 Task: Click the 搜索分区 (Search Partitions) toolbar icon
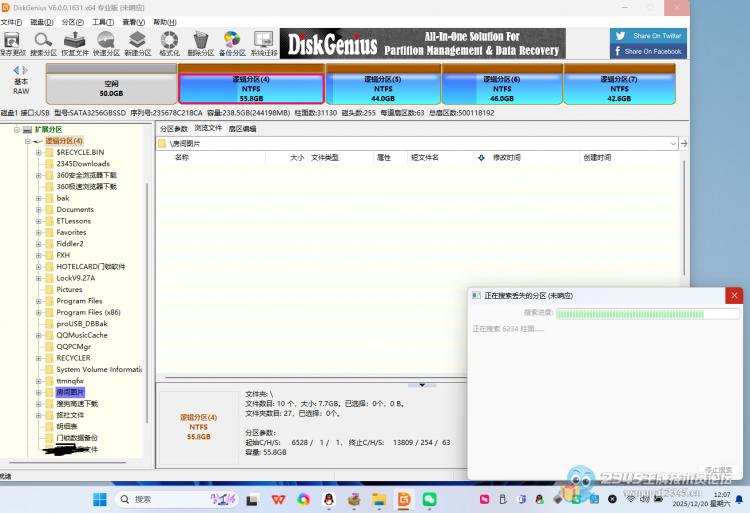[44, 42]
